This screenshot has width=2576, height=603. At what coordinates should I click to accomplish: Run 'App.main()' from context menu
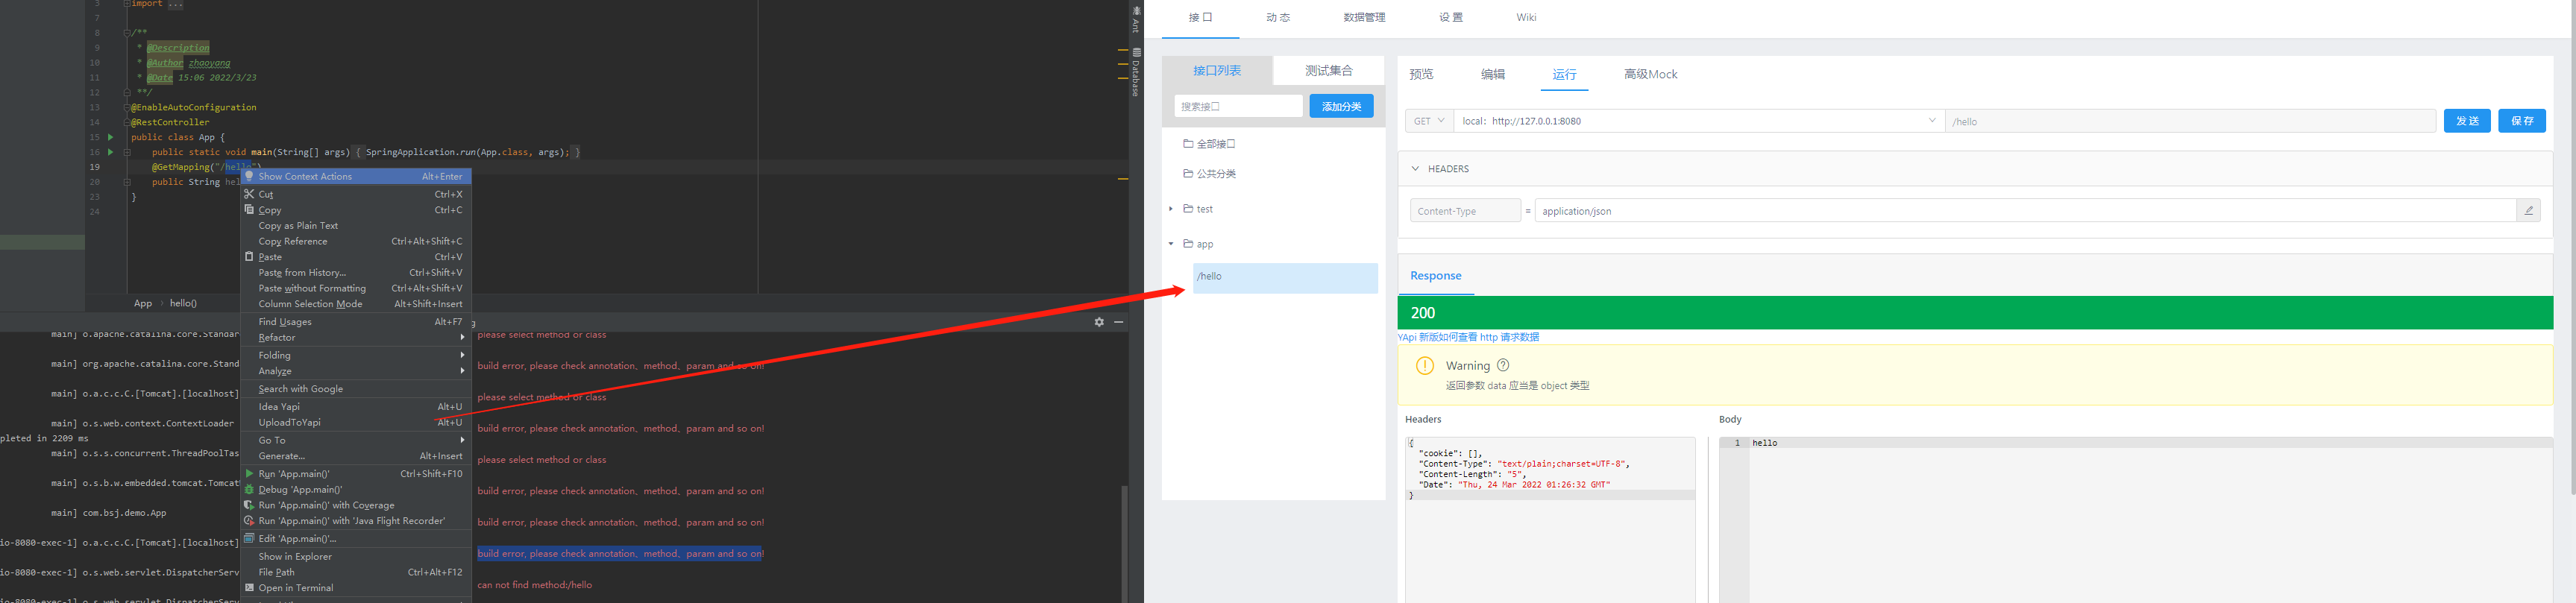tap(356, 474)
